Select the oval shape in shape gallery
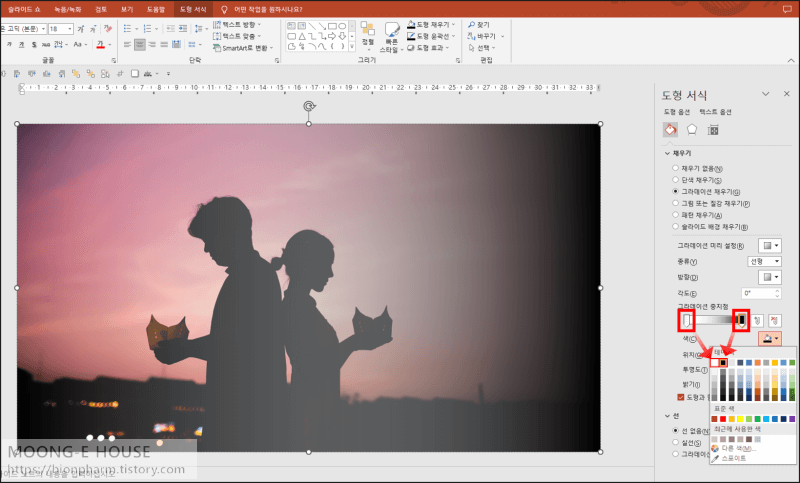The image size is (800, 483). pos(342,26)
